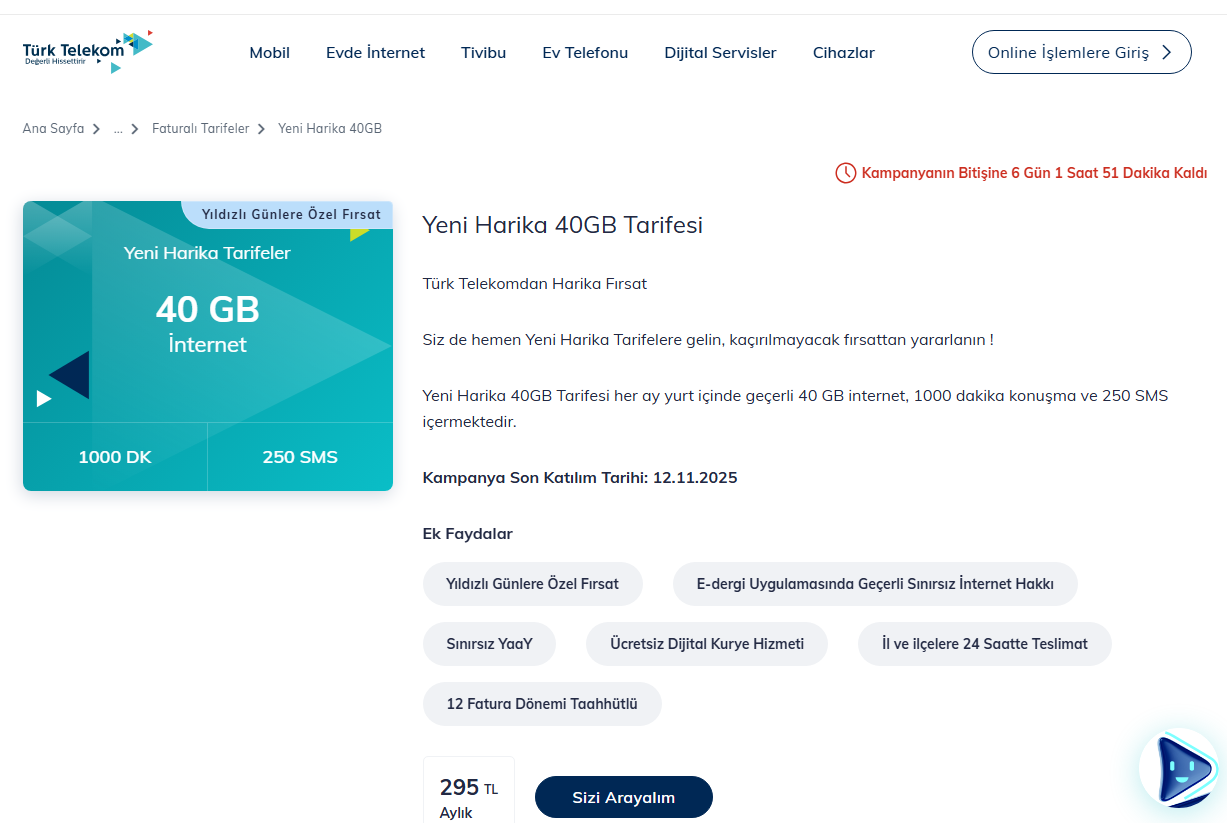1227x823 pixels.
Task: Select Tivibu in the navigation bar
Action: coord(483,53)
